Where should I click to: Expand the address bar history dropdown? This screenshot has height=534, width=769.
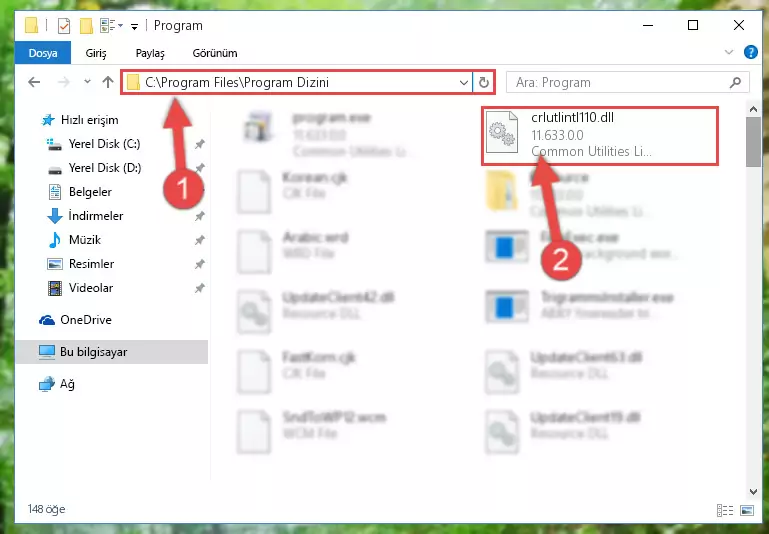click(463, 82)
